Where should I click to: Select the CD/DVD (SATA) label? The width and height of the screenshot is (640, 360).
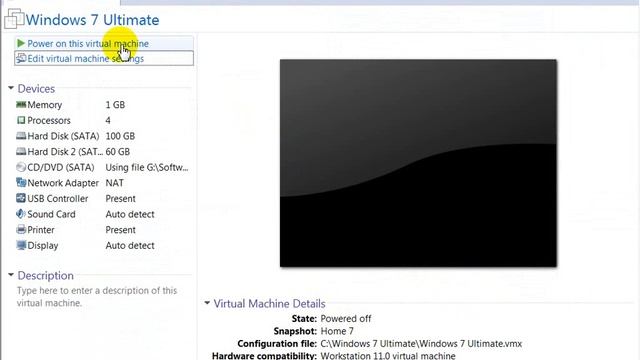pos(61,167)
